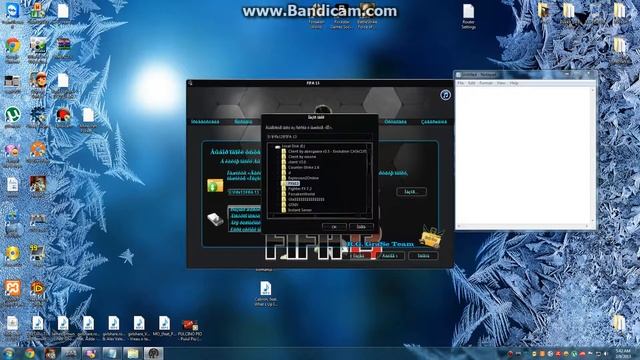Select the Router Settings desktop file

point(468,16)
